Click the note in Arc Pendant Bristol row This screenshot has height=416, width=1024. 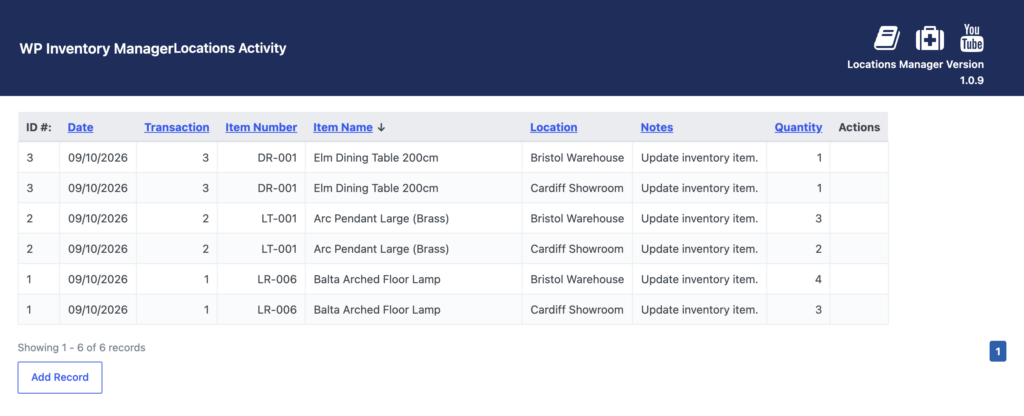699,218
